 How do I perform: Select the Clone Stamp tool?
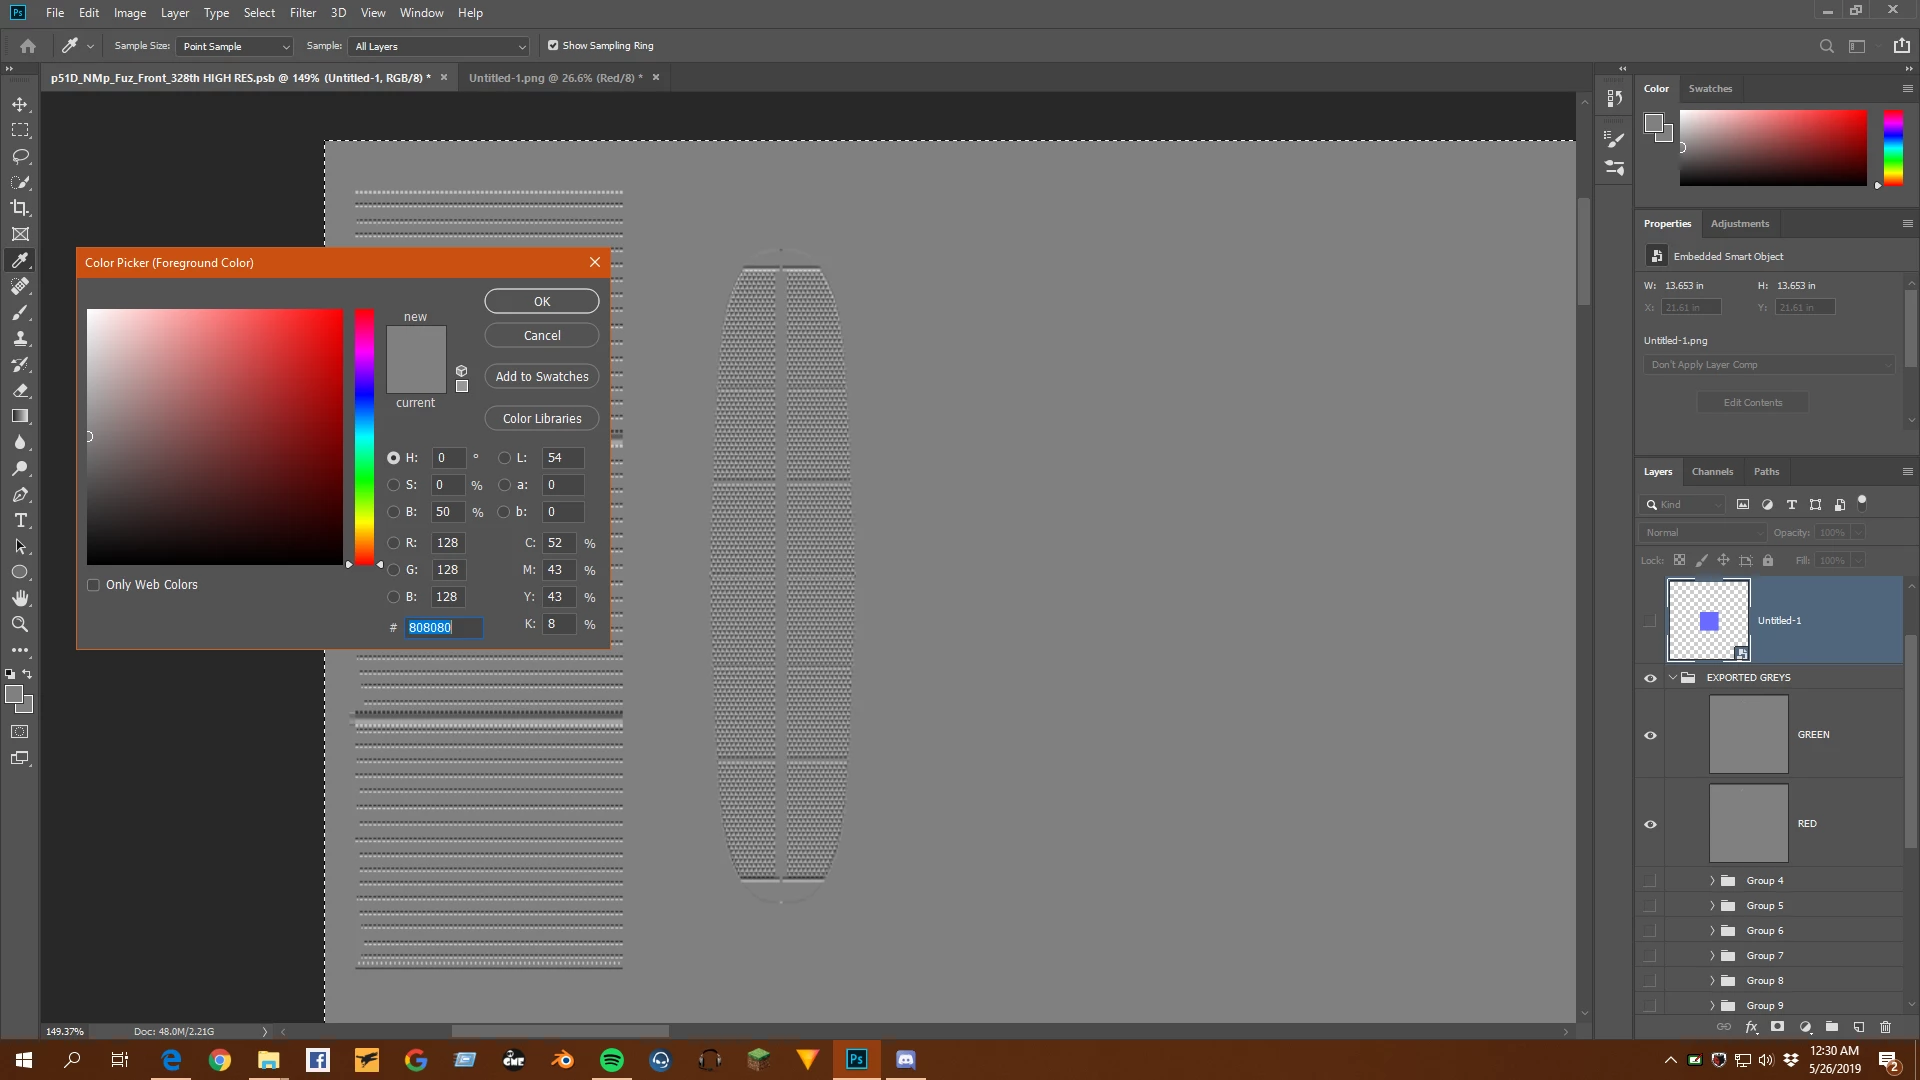(x=20, y=338)
